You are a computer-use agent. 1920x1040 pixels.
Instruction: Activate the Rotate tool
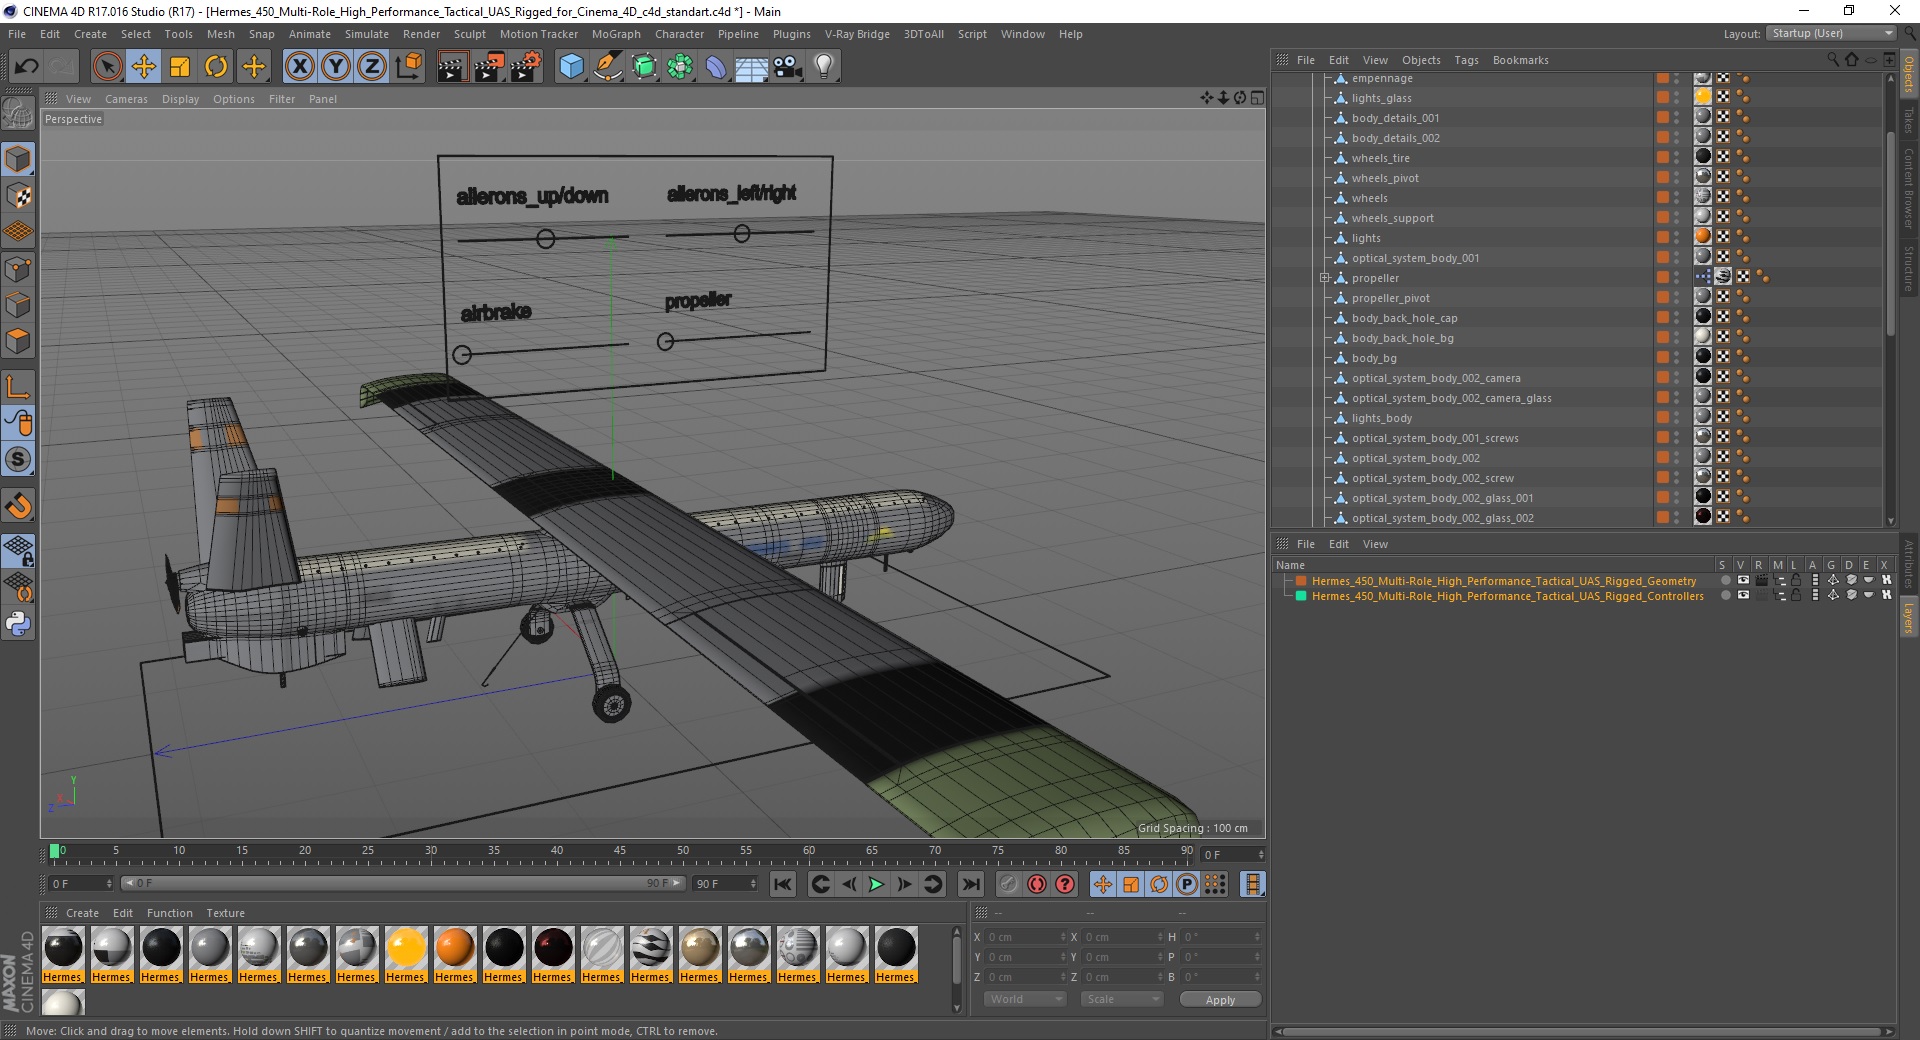tap(216, 67)
